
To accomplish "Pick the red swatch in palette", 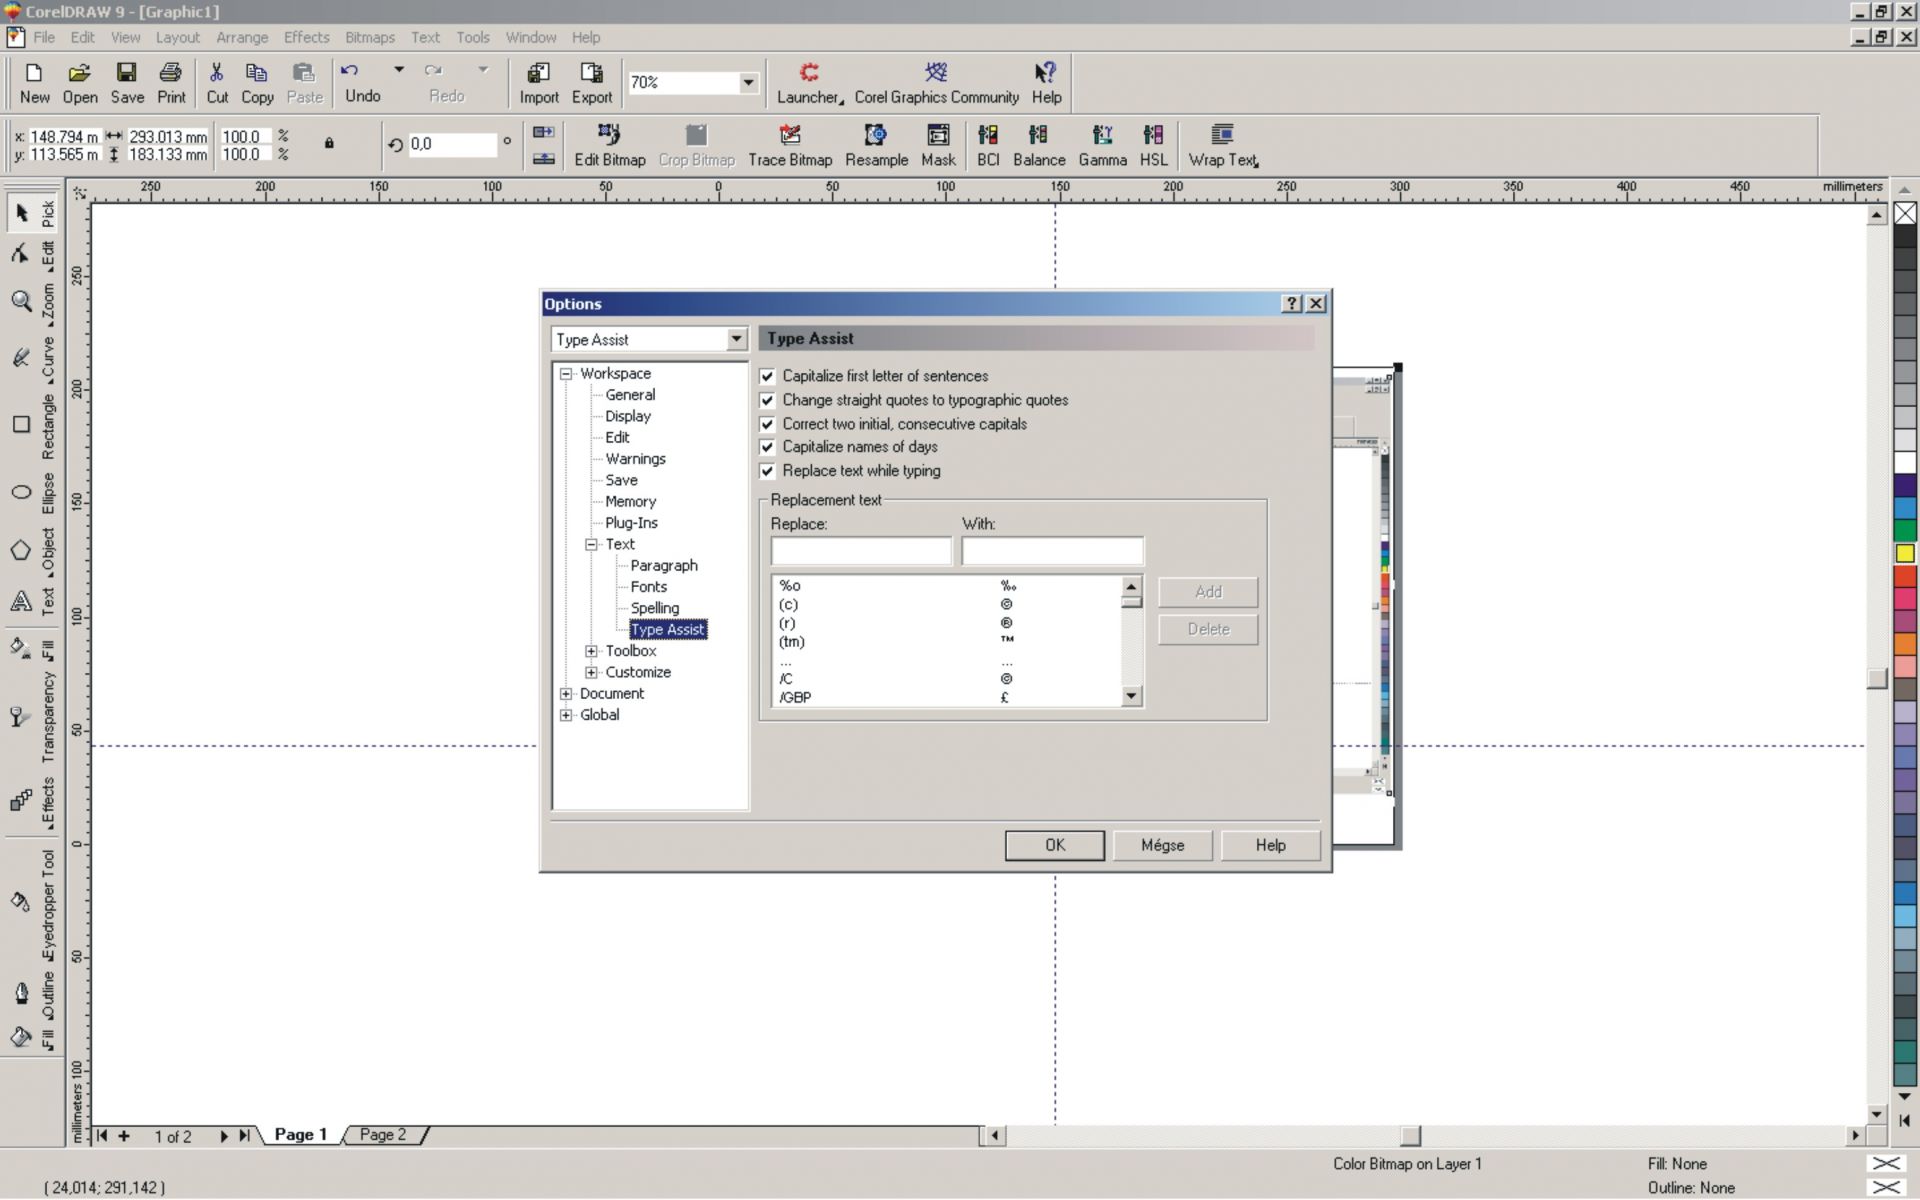I will (x=1904, y=576).
